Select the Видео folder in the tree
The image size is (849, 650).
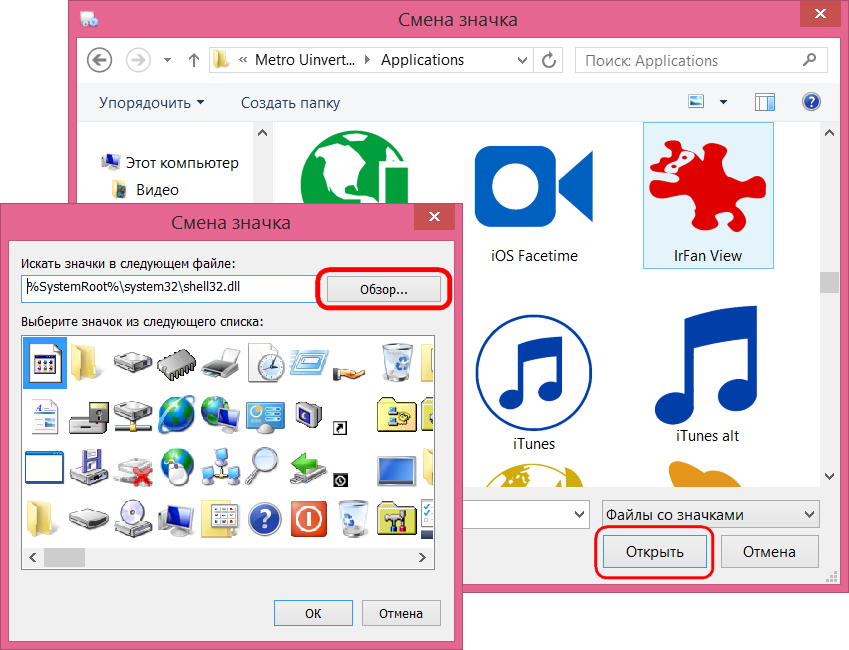pyautogui.click(x=145, y=190)
